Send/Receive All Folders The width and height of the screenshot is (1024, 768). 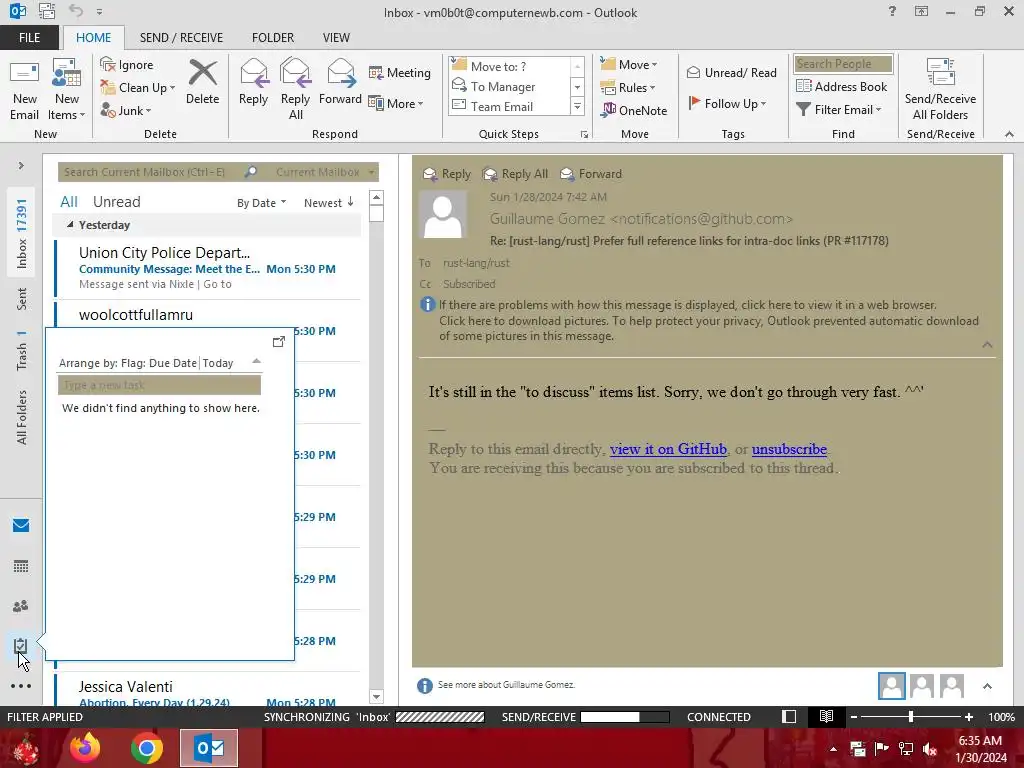[x=940, y=89]
